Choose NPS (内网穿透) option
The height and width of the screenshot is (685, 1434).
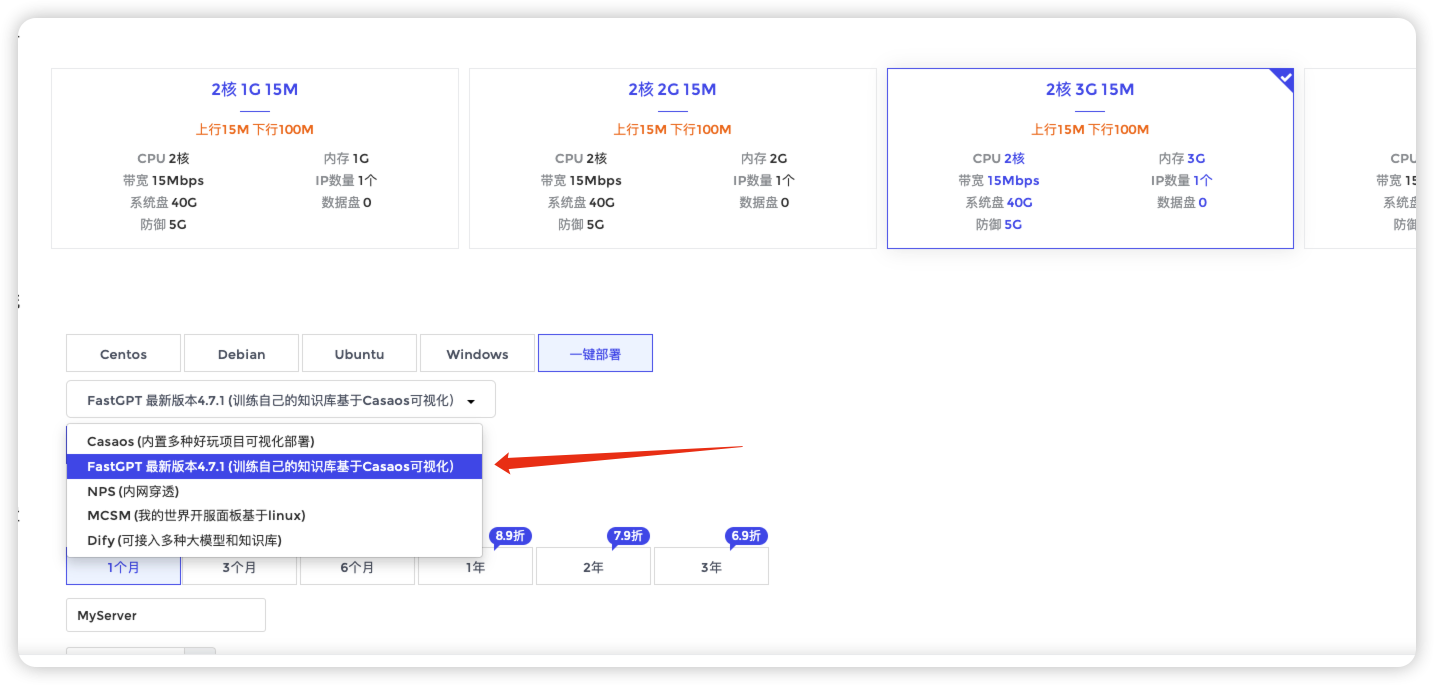274,491
